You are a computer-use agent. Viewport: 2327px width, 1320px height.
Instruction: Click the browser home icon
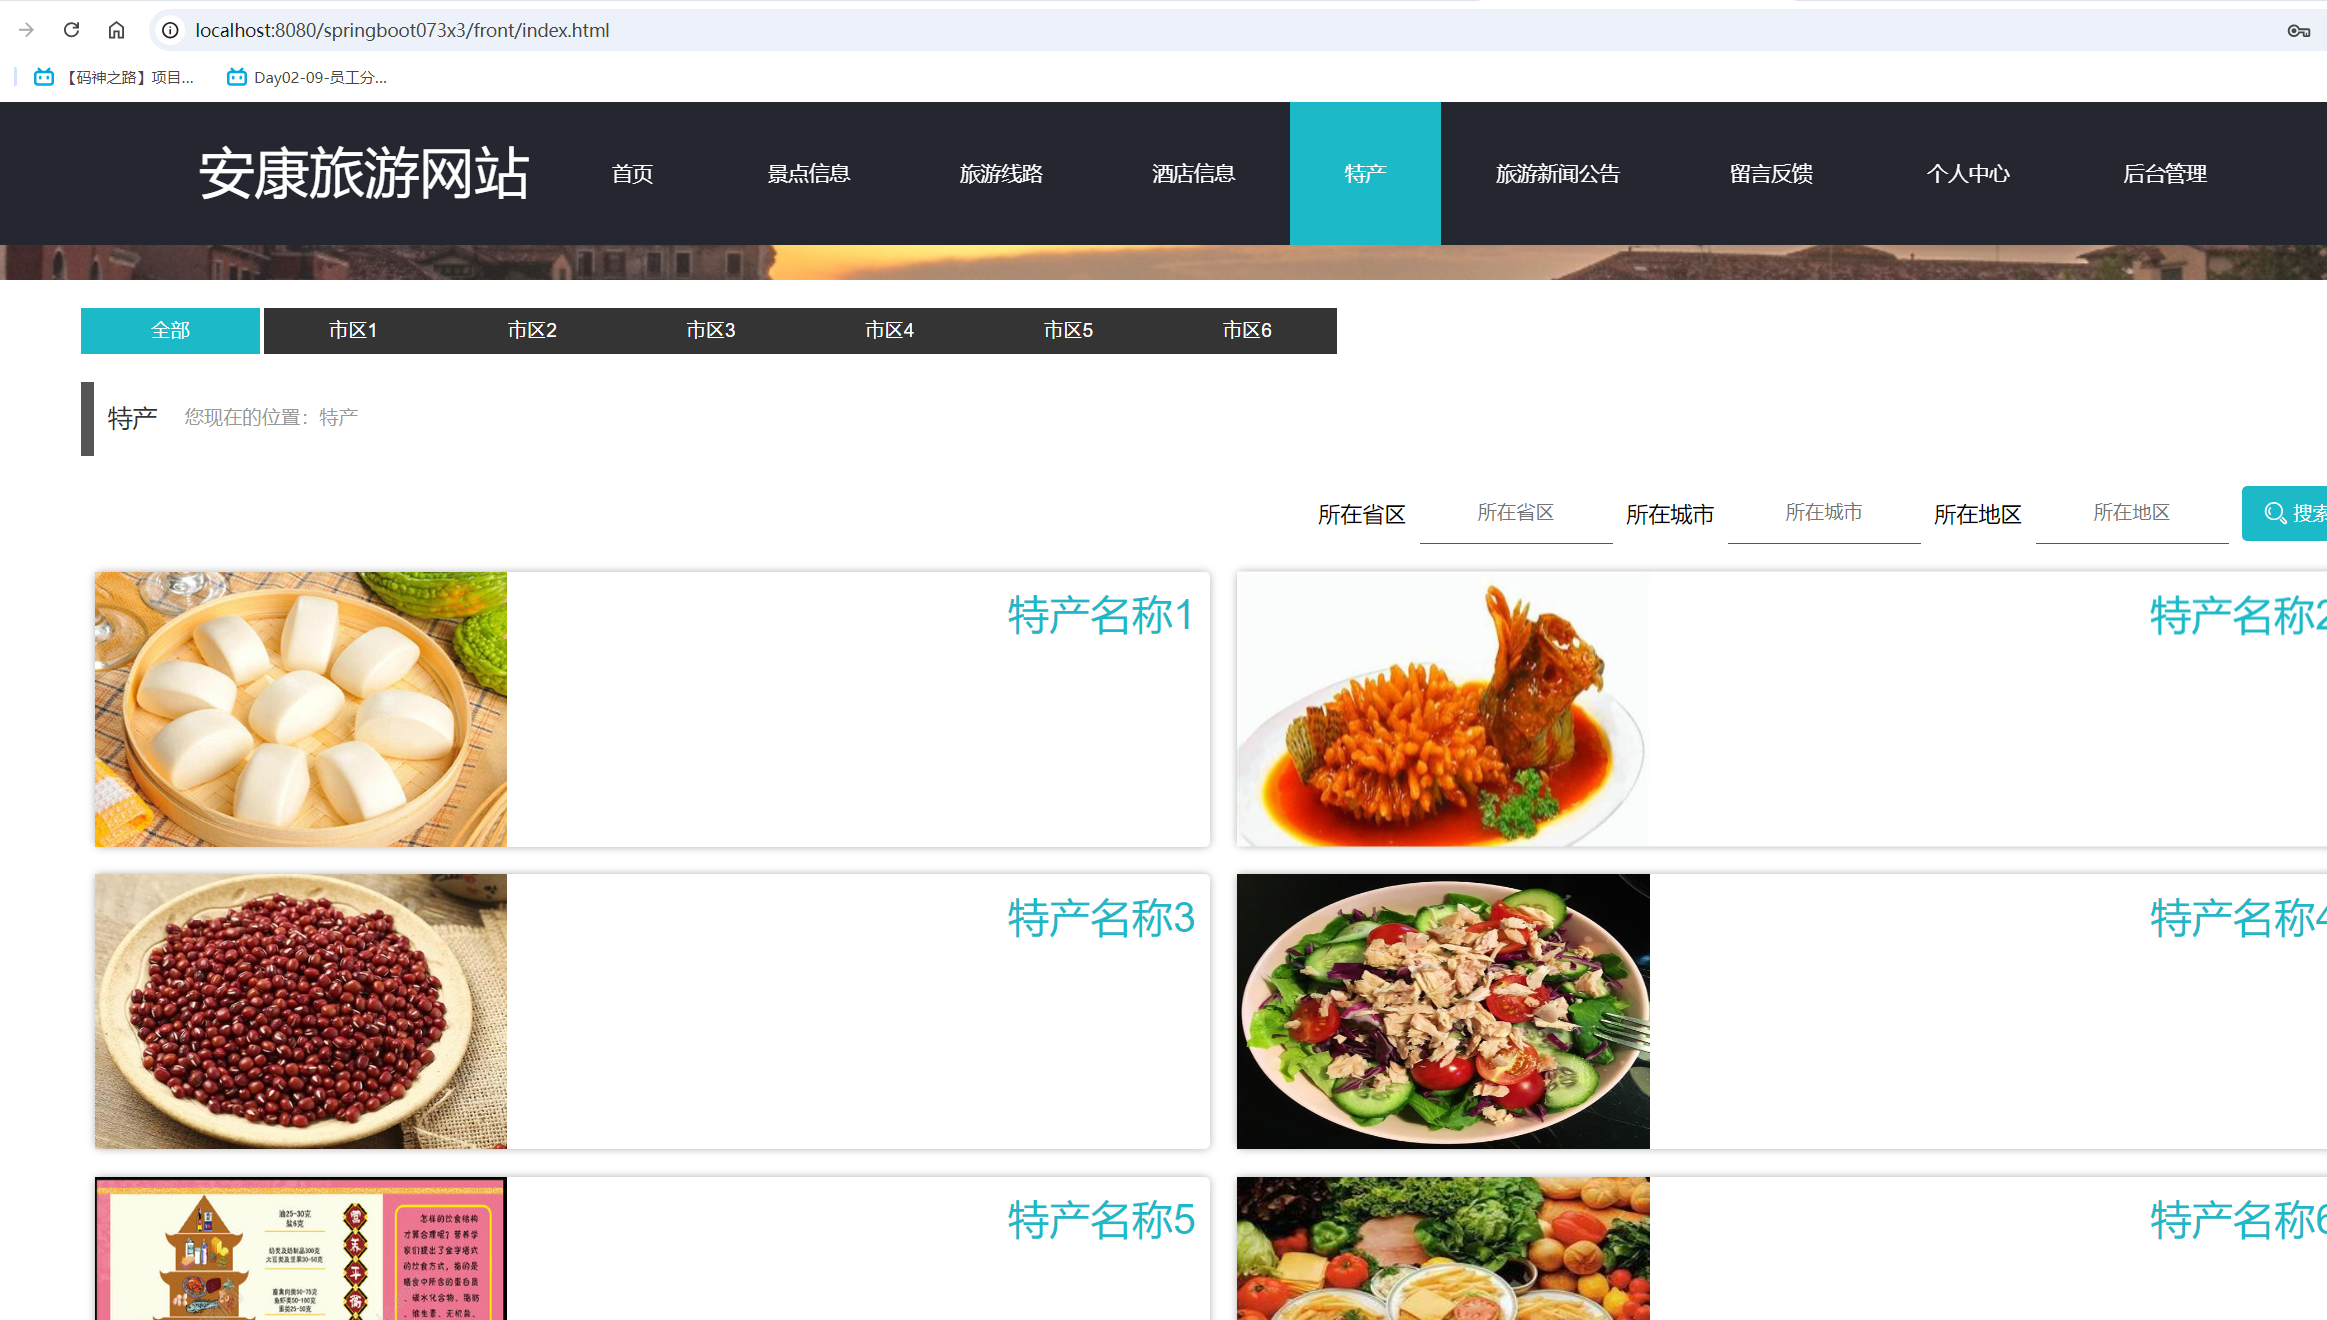(116, 30)
